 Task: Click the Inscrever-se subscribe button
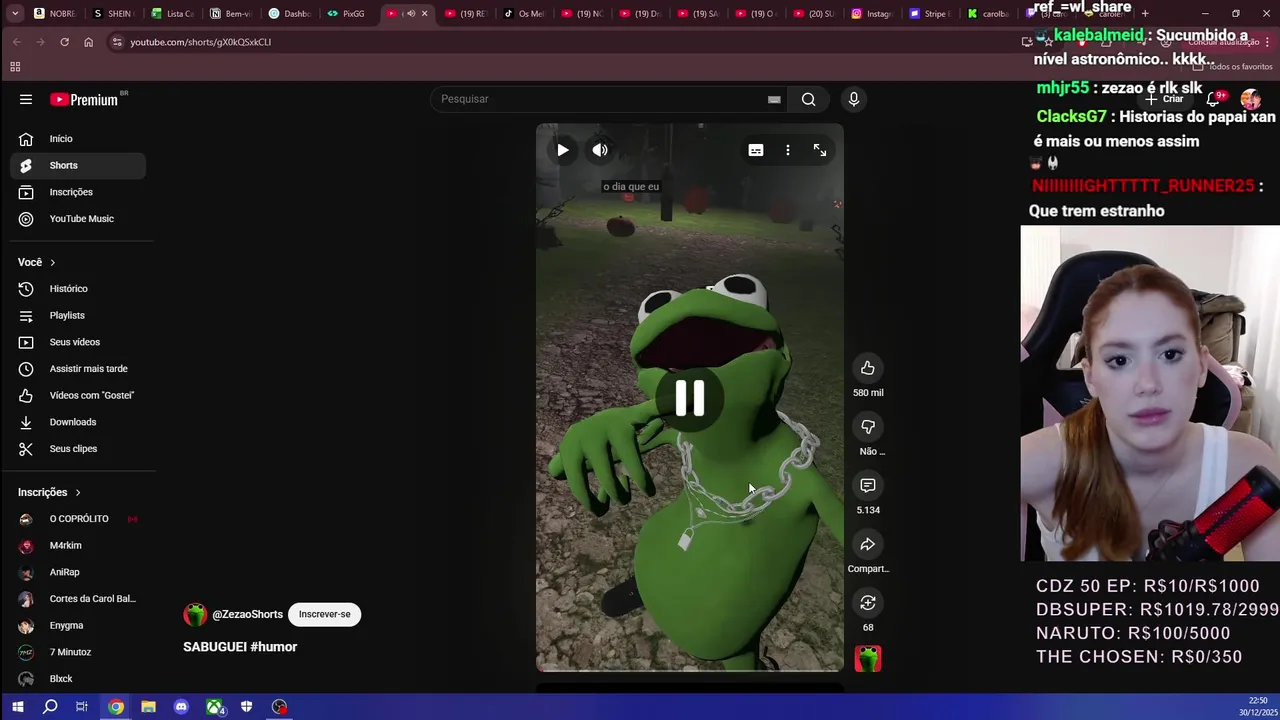coord(324,614)
